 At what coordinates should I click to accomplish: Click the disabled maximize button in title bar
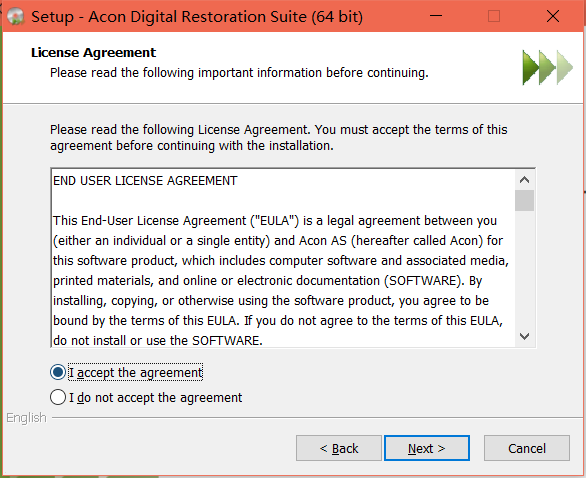pos(494,16)
